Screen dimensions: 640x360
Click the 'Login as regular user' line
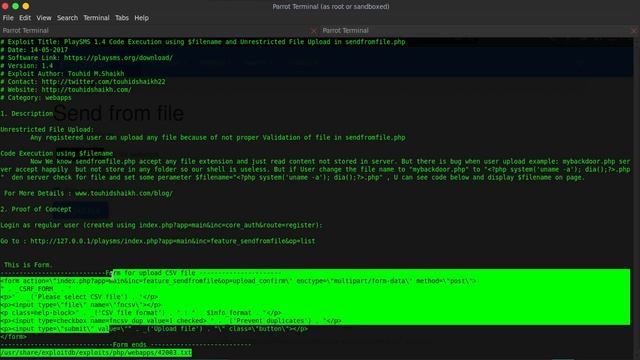click(x=162, y=225)
